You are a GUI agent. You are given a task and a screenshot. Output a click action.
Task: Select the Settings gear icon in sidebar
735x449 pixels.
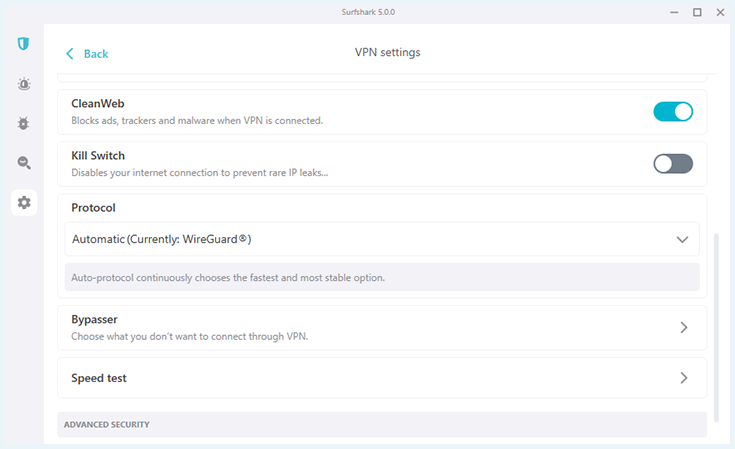(x=24, y=202)
